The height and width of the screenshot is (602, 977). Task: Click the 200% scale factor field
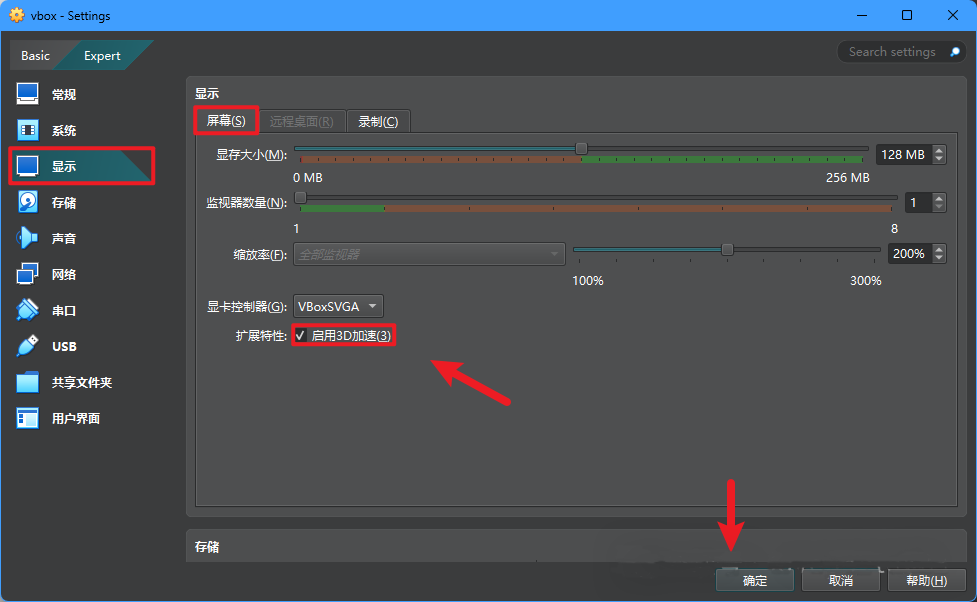[x=910, y=254]
